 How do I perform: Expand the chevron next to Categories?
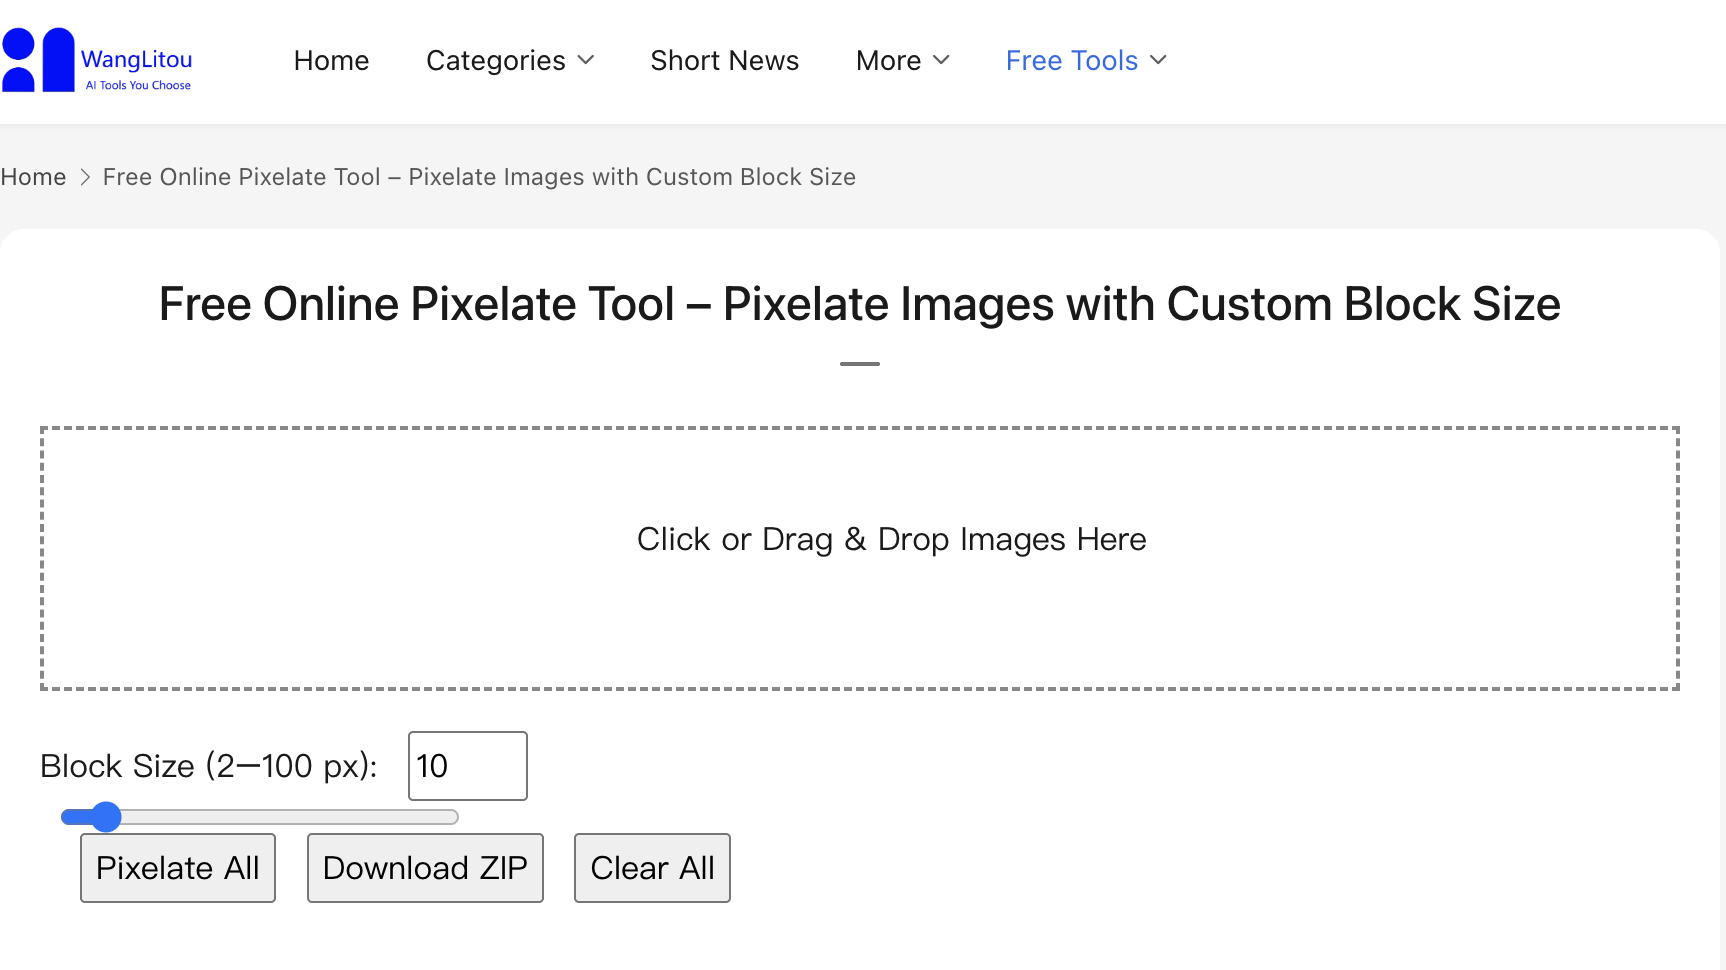(x=586, y=61)
